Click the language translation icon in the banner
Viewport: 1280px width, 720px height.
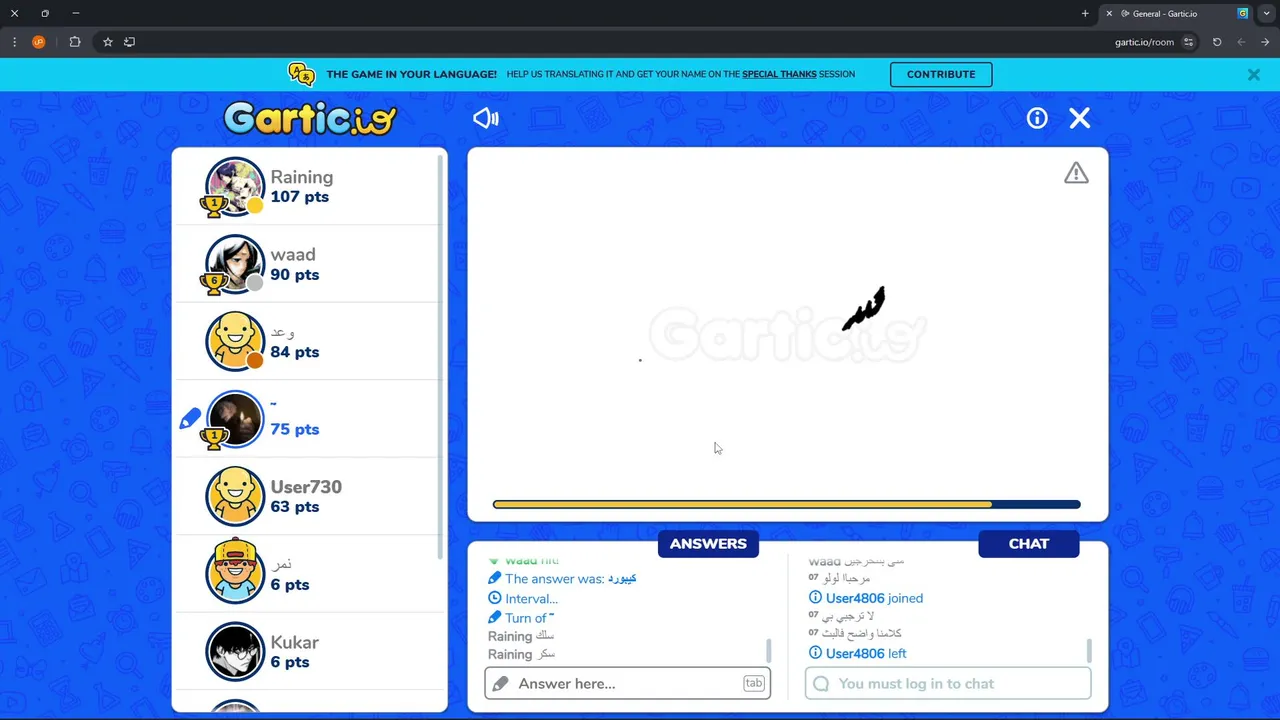pos(301,74)
